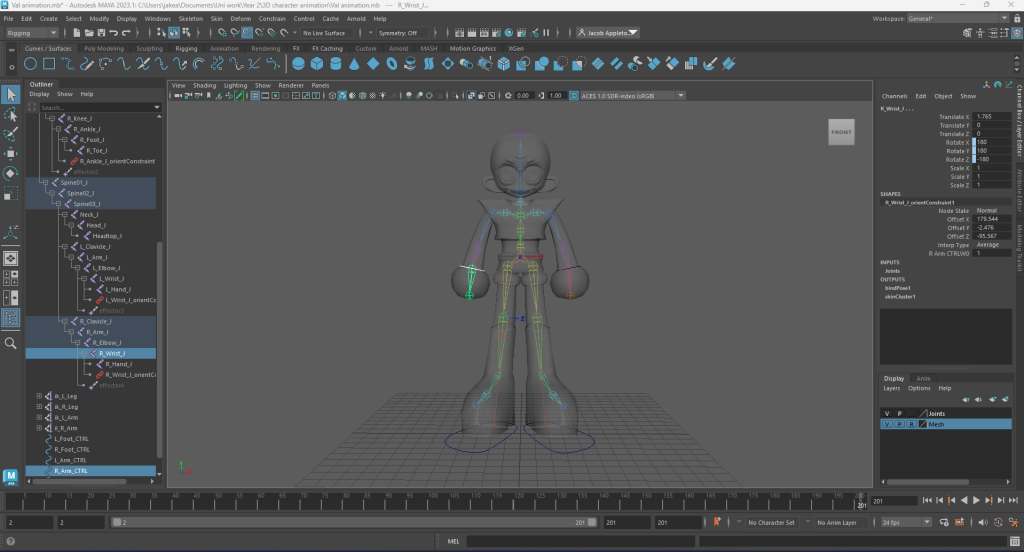The height and width of the screenshot is (552, 1024).
Task: Click the play forwards button
Action: [x=977, y=500]
